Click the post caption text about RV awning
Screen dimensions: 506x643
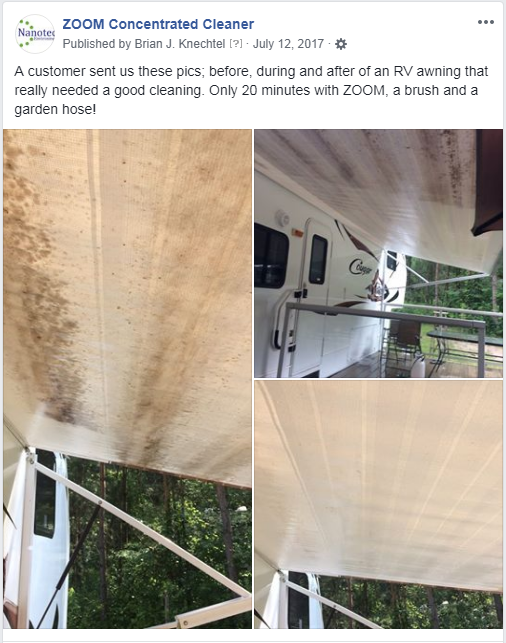251,90
